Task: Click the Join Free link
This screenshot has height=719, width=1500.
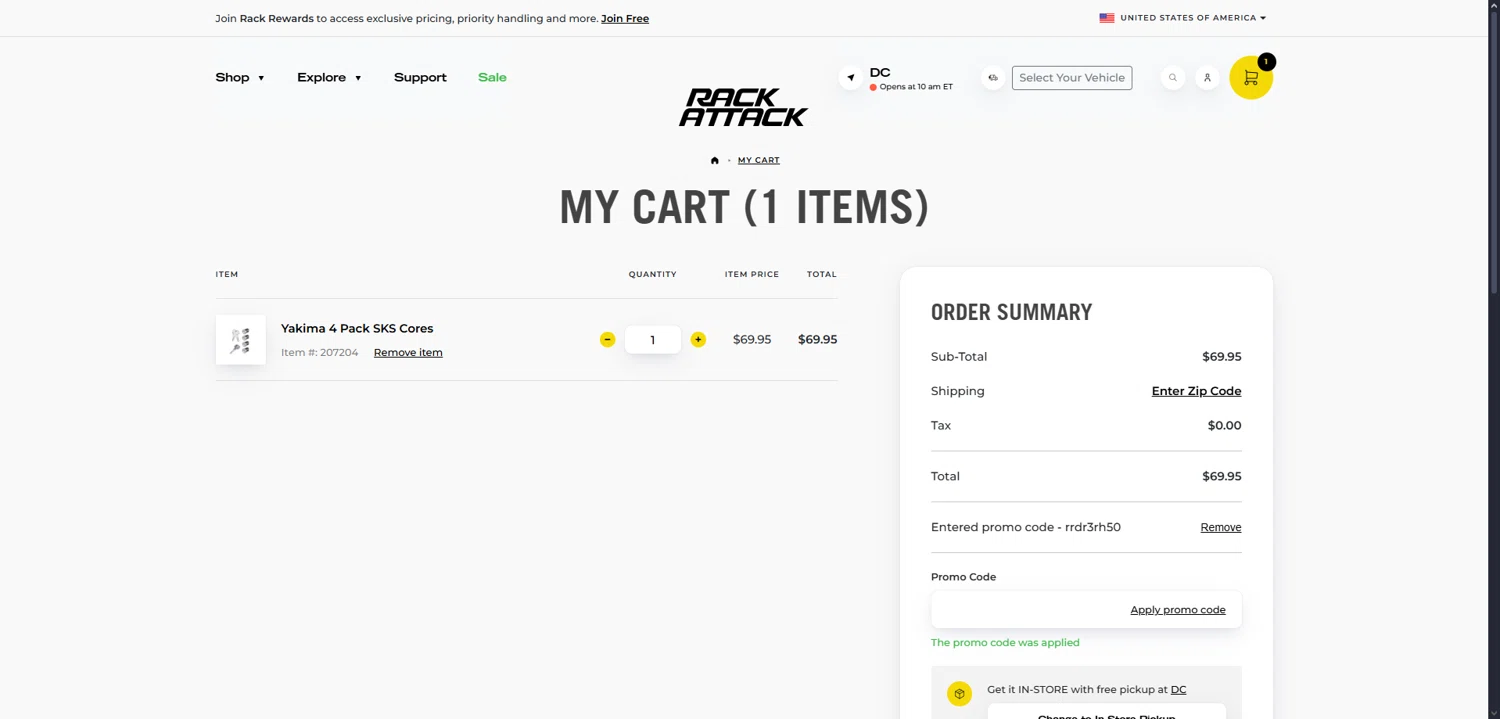Action: coord(625,18)
